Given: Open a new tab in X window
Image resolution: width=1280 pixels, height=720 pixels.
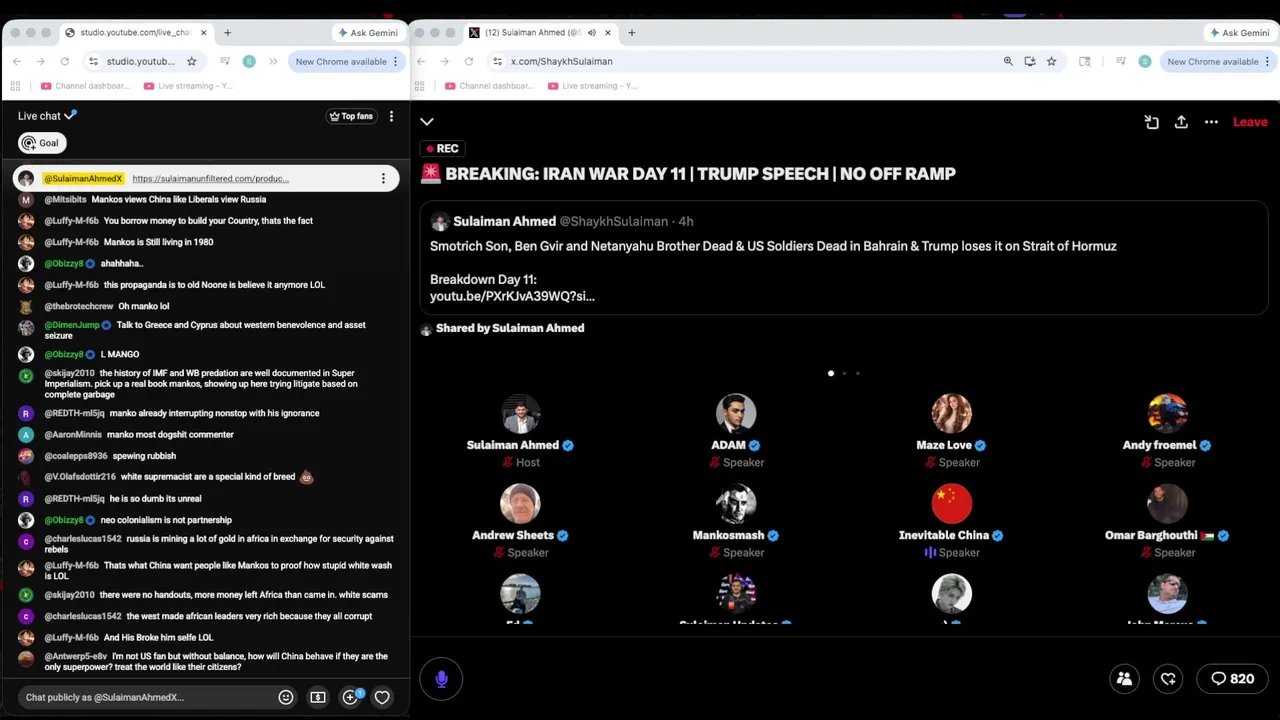Looking at the screenshot, I should 631,33.
